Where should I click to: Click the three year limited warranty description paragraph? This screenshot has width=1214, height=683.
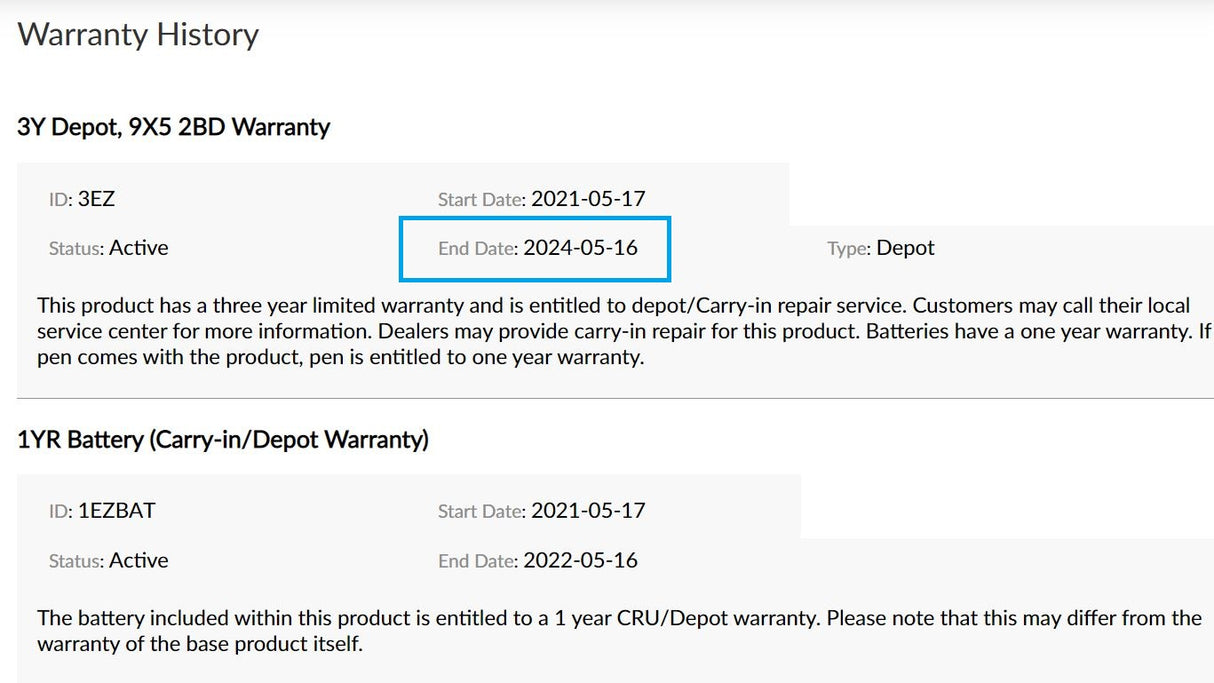(620, 331)
